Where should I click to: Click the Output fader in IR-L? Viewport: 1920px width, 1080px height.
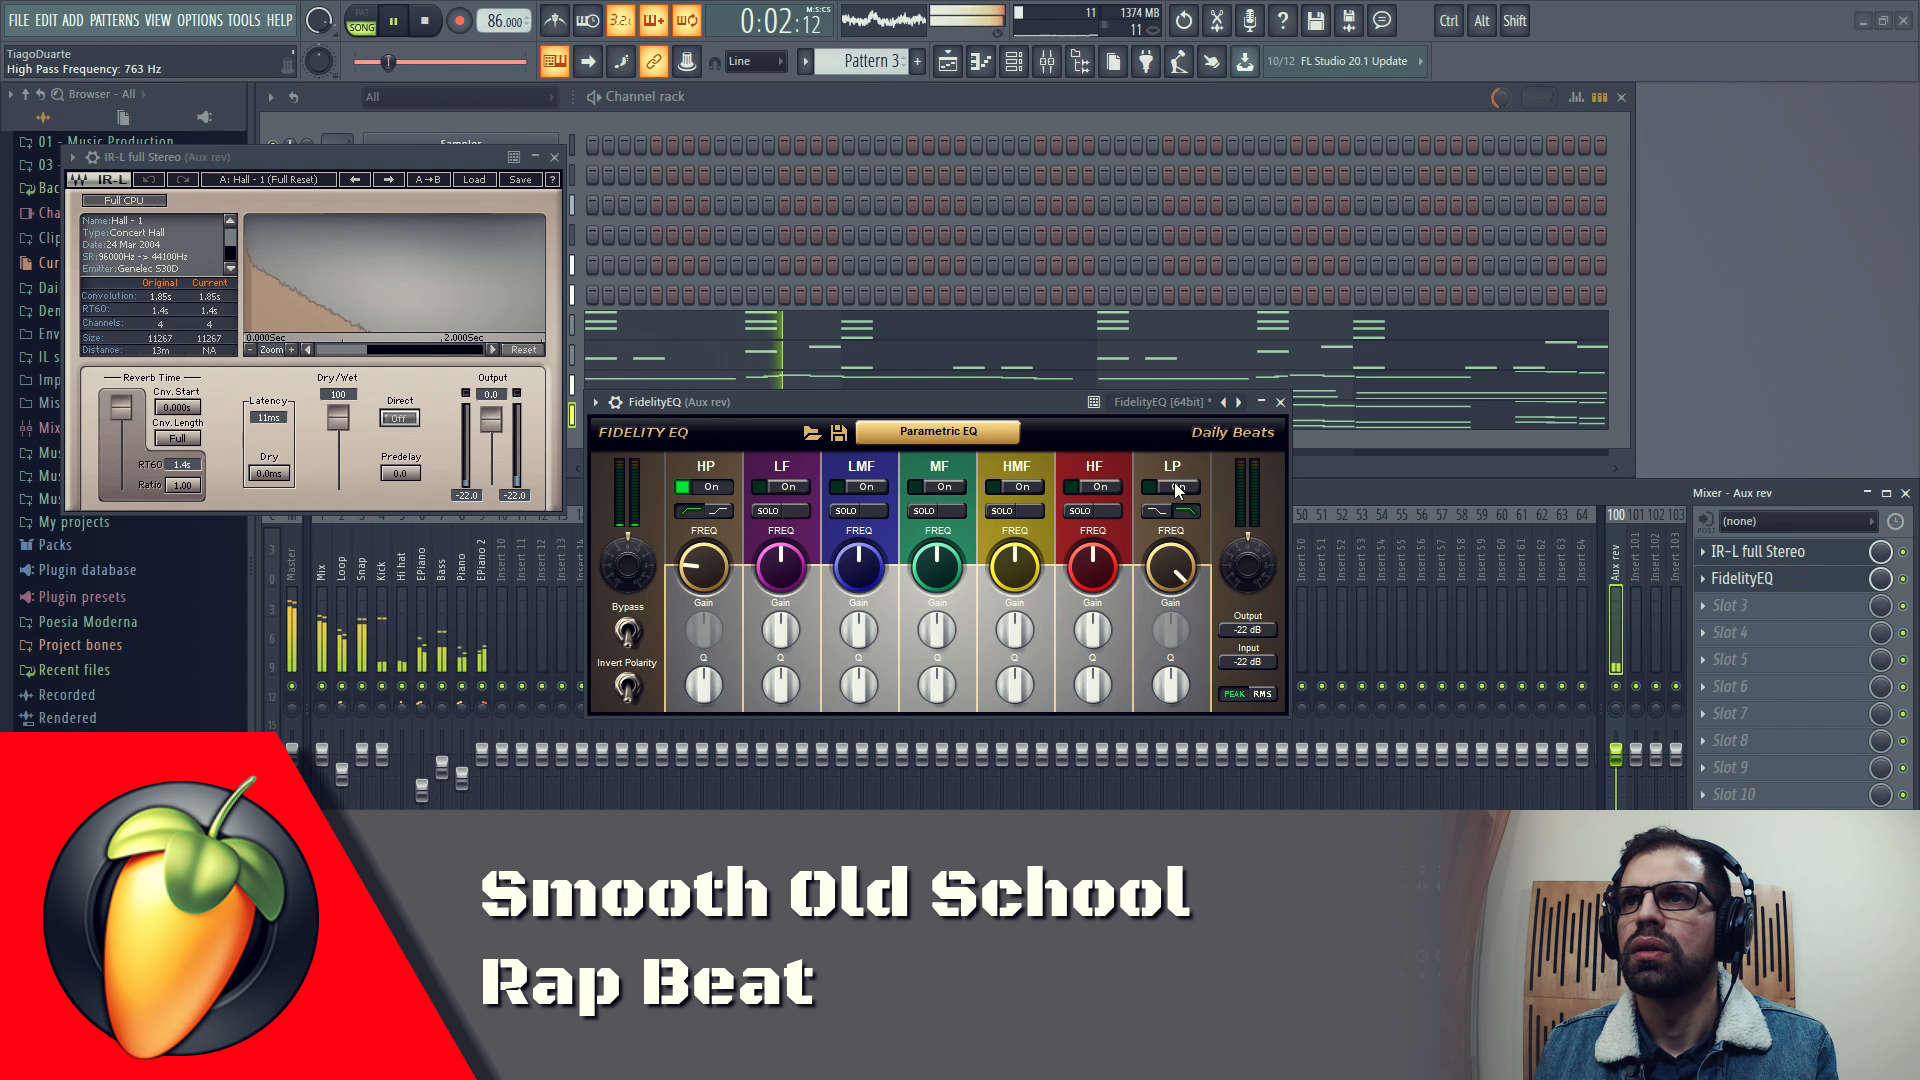[490, 419]
